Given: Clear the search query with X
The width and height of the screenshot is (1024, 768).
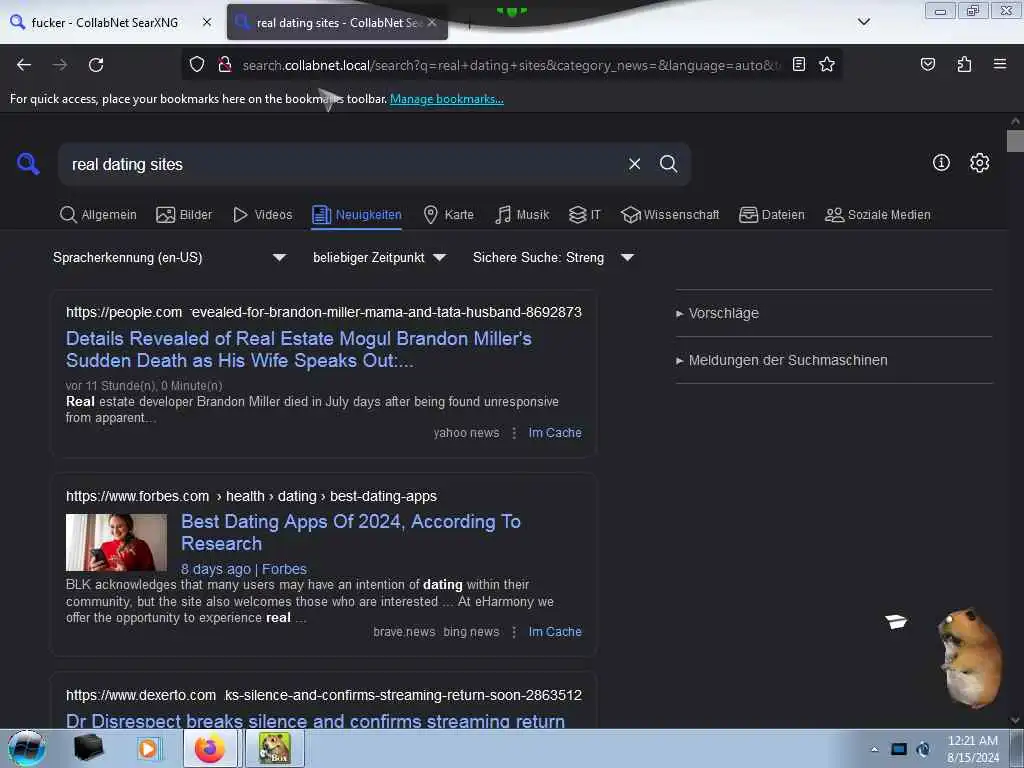Looking at the screenshot, I should pos(634,164).
